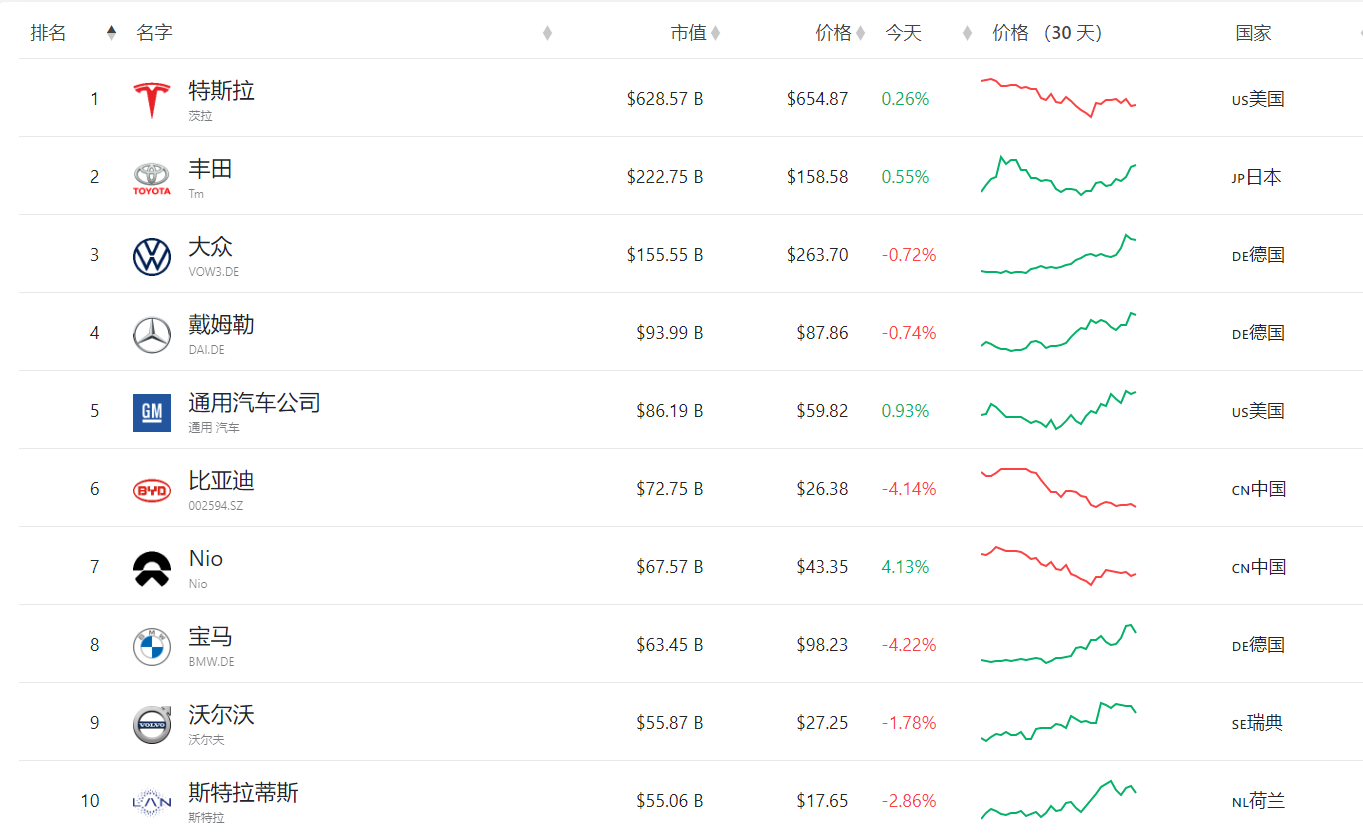Select the red BYD logo
Image resolution: width=1363 pixels, height=838 pixels.
[152, 490]
